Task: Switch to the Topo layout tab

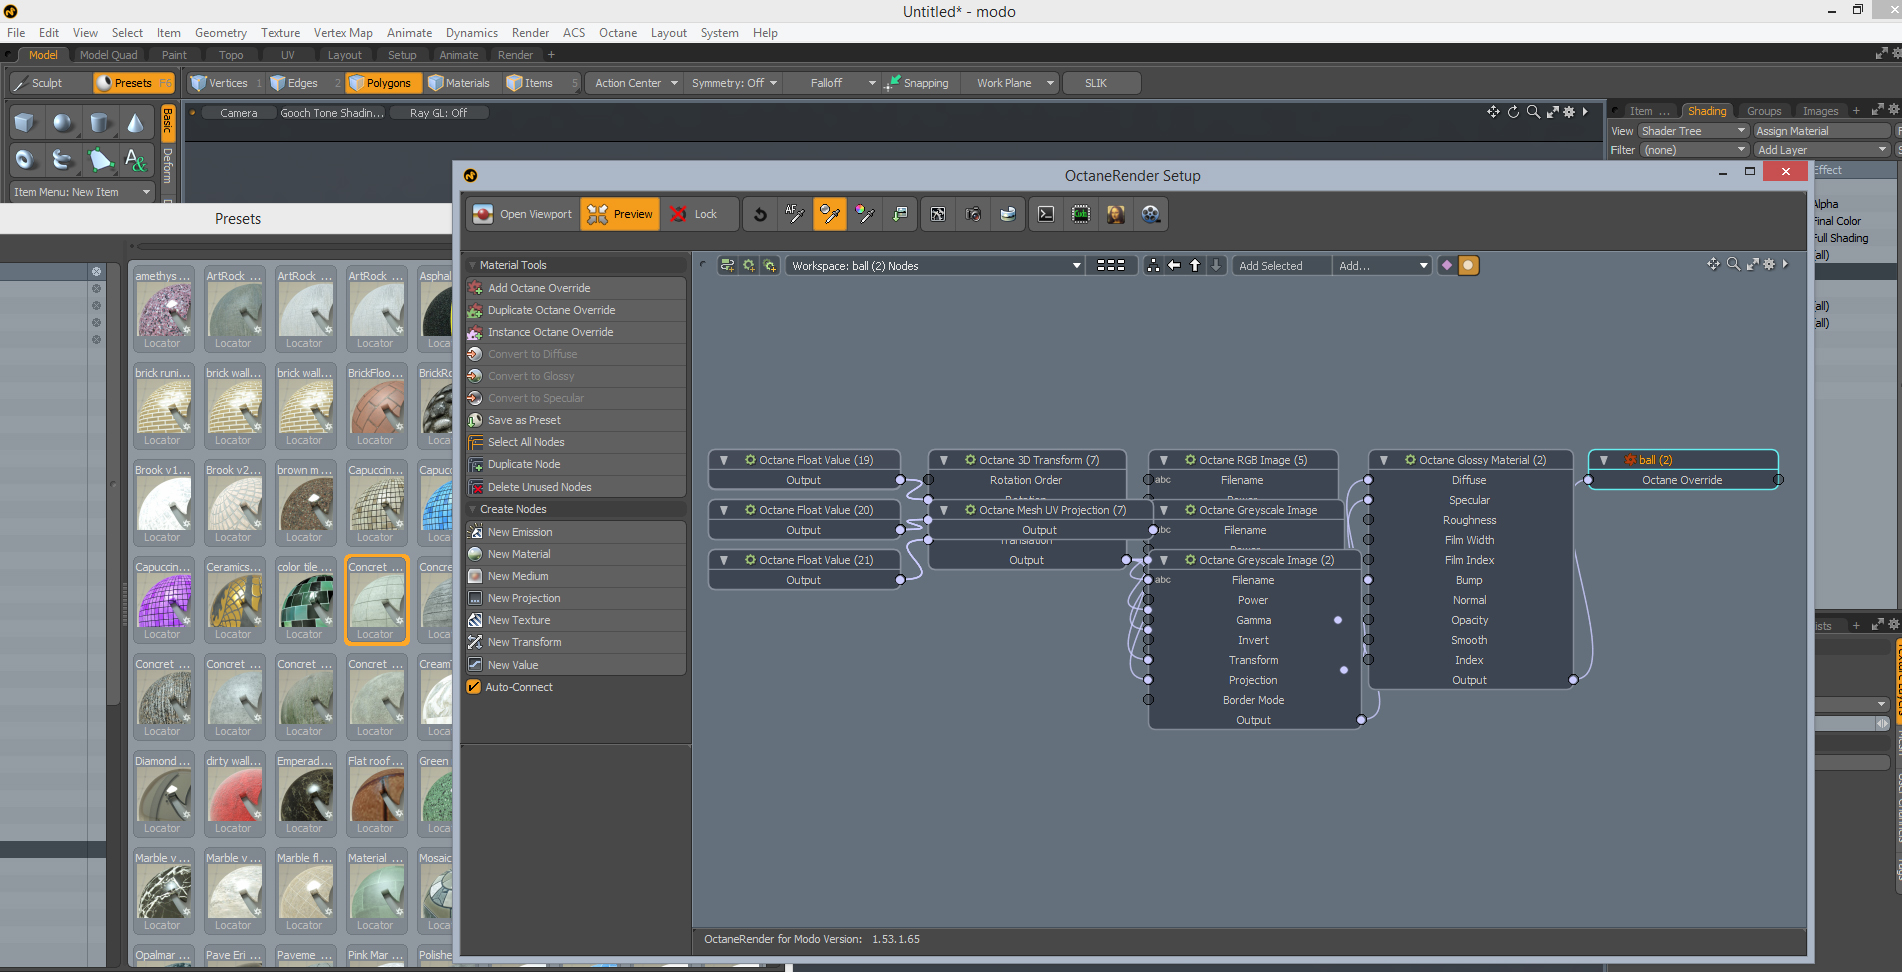Action: click(x=231, y=55)
